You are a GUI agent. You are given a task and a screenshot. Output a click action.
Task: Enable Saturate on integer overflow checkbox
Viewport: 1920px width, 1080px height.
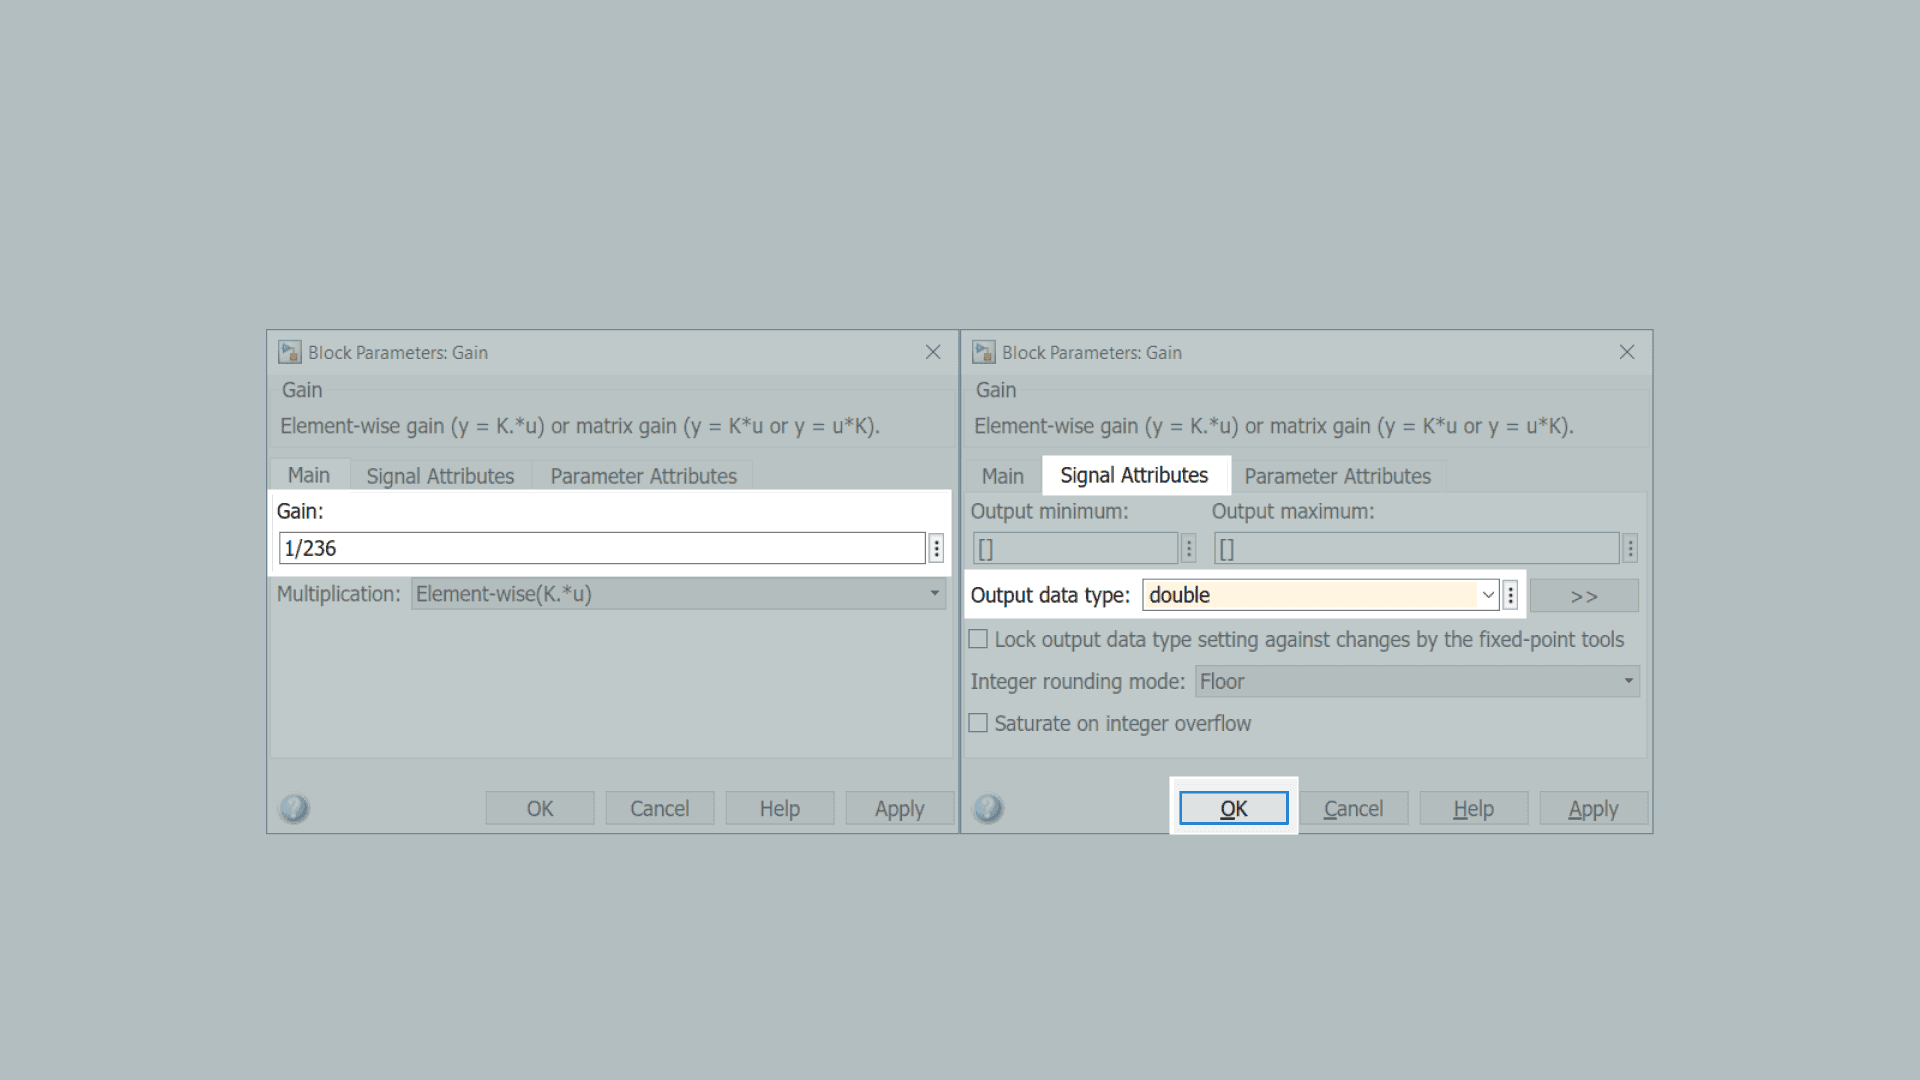pyautogui.click(x=978, y=723)
